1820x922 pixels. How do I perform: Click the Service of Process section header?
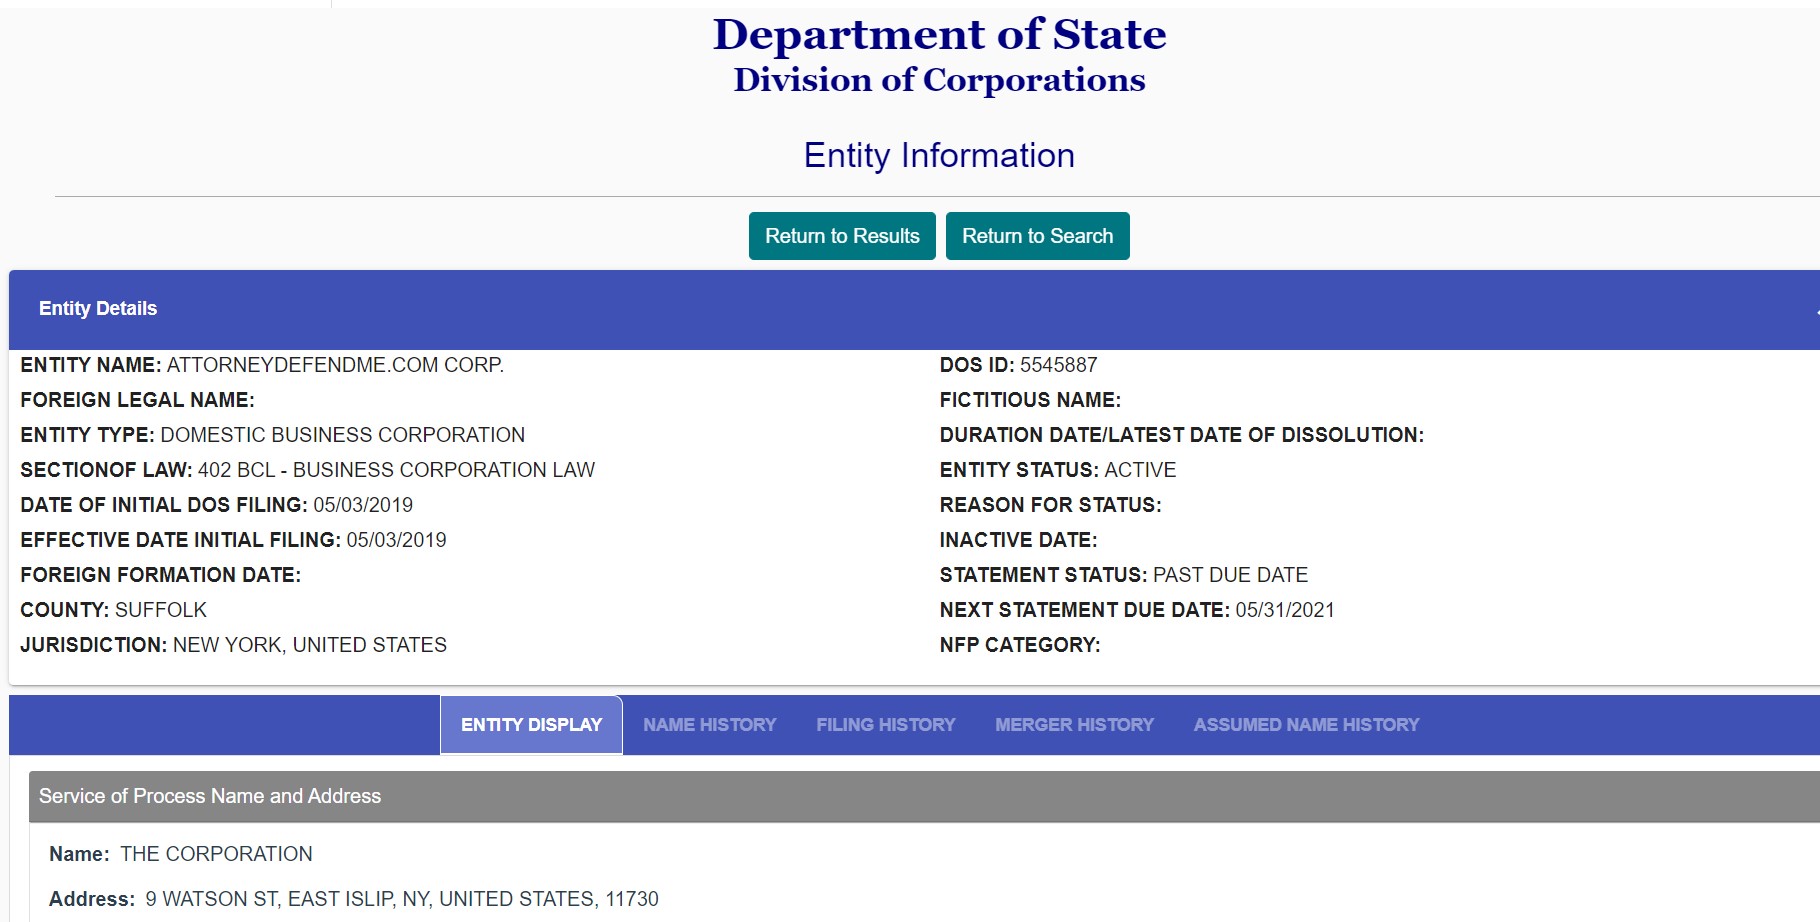pos(924,797)
